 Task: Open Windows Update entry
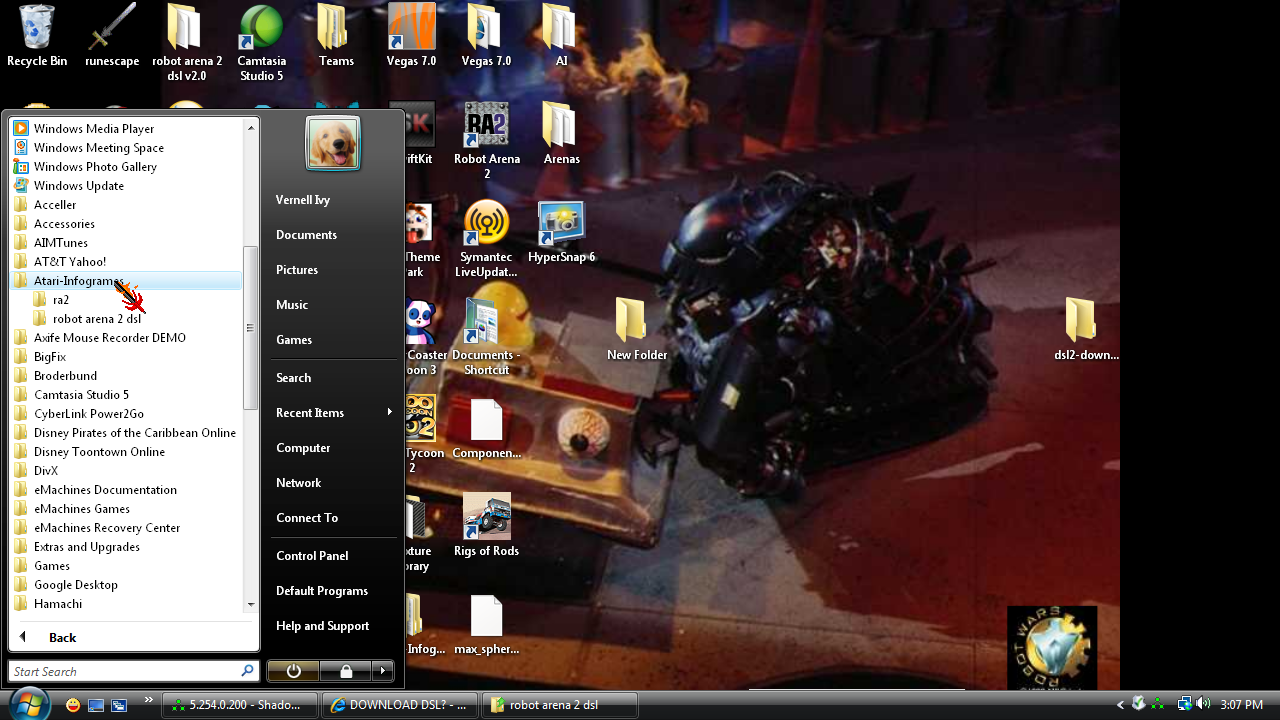pyautogui.click(x=127, y=185)
